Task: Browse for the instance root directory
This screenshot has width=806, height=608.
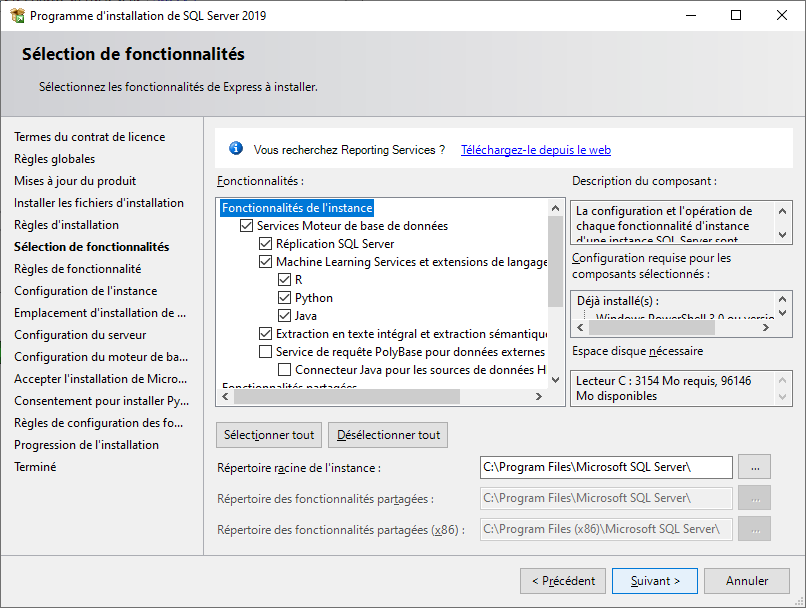Action: pyautogui.click(x=755, y=467)
